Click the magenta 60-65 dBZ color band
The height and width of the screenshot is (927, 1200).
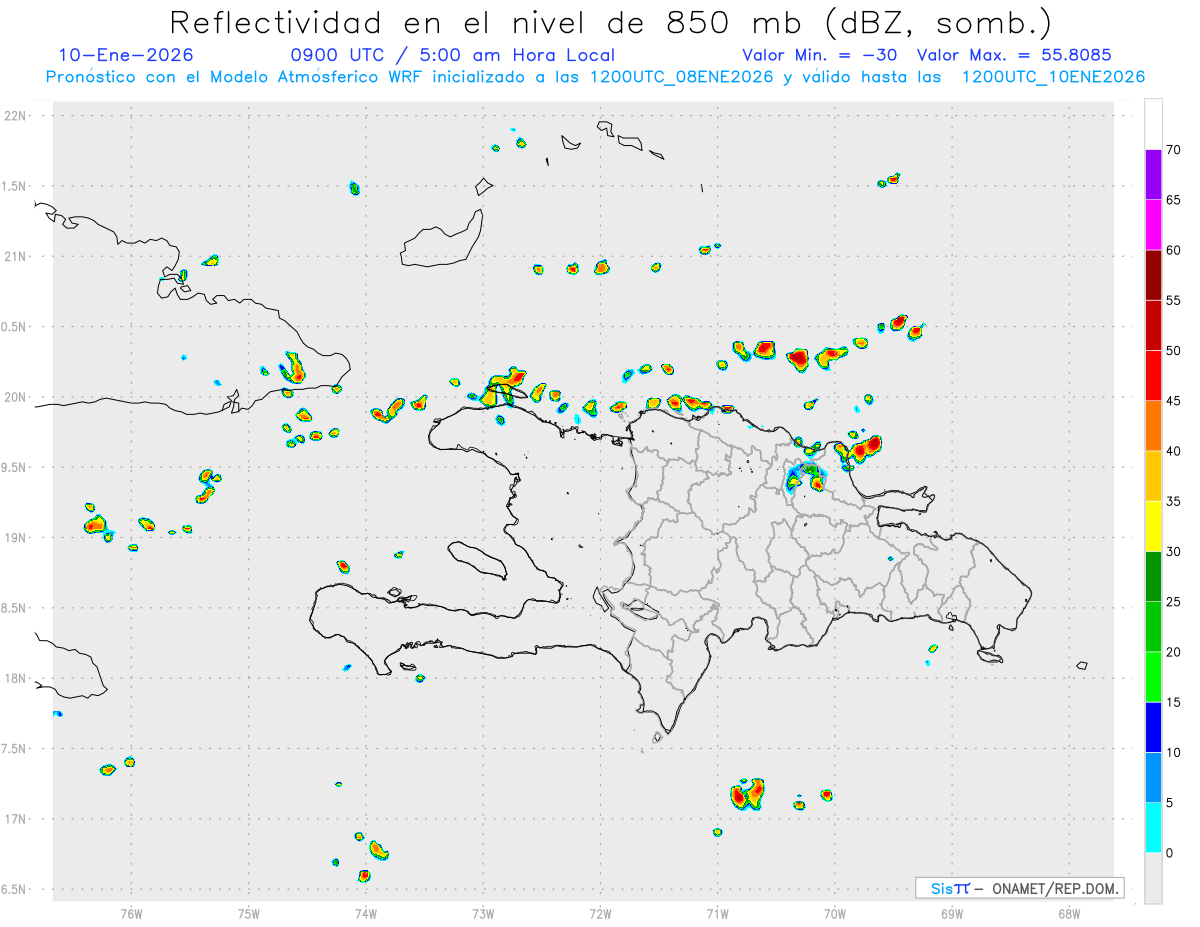(x=1153, y=224)
